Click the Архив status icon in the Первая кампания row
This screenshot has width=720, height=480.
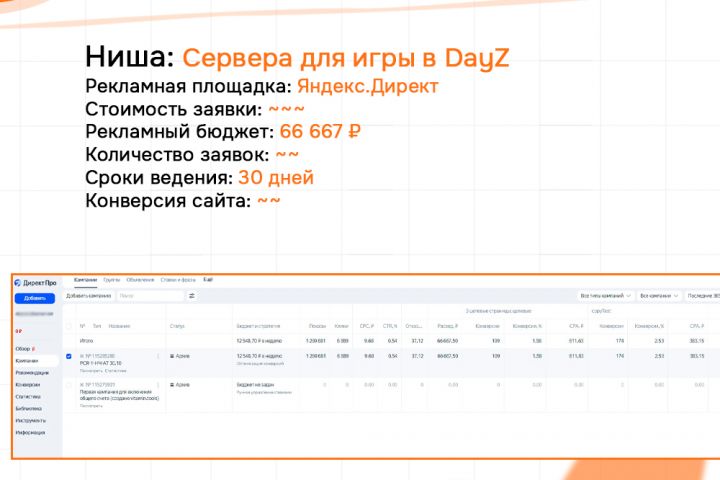click(x=172, y=385)
